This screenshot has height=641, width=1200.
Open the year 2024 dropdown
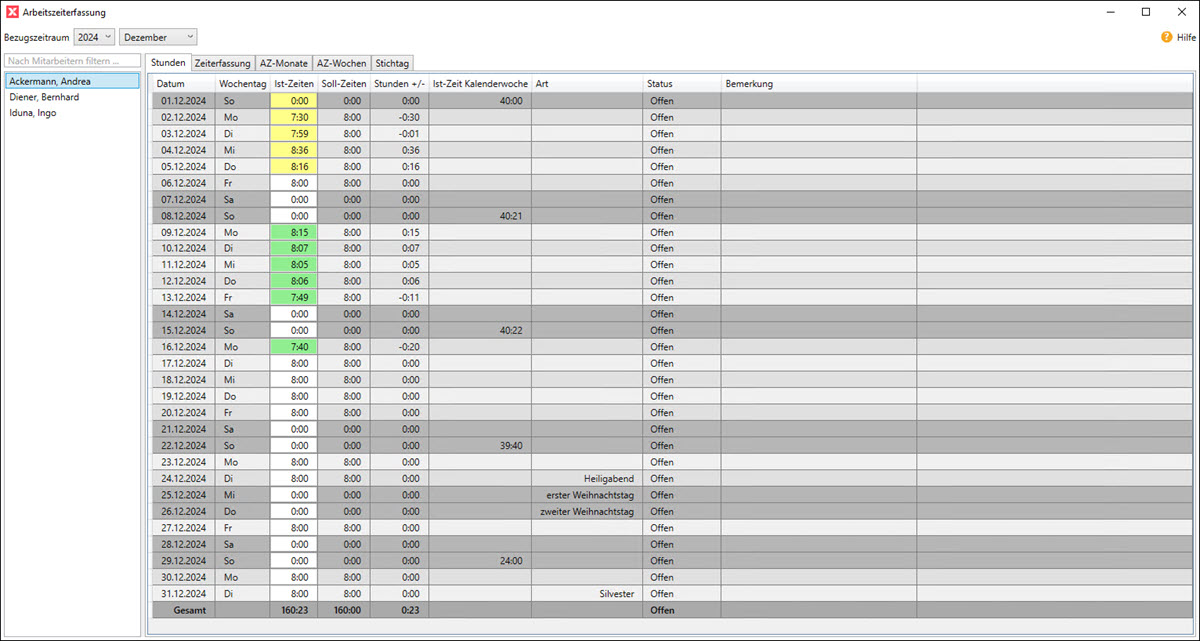[94, 37]
